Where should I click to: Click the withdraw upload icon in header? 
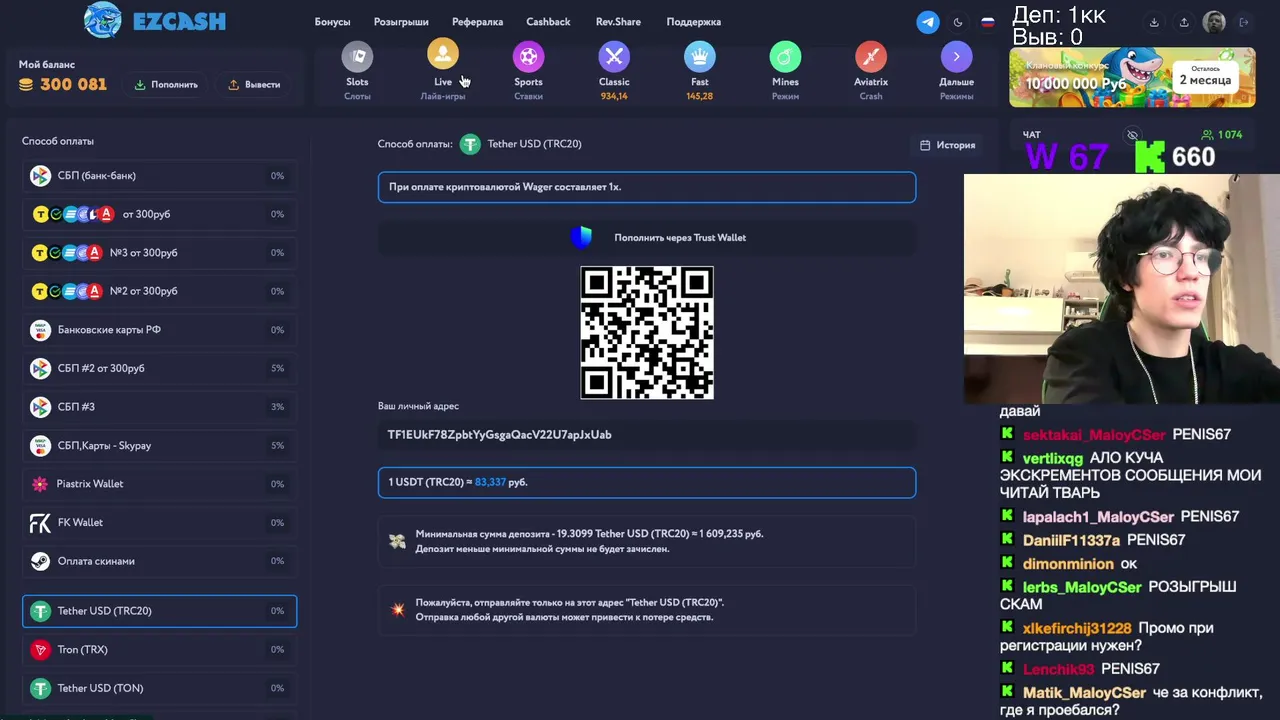pos(1184,22)
